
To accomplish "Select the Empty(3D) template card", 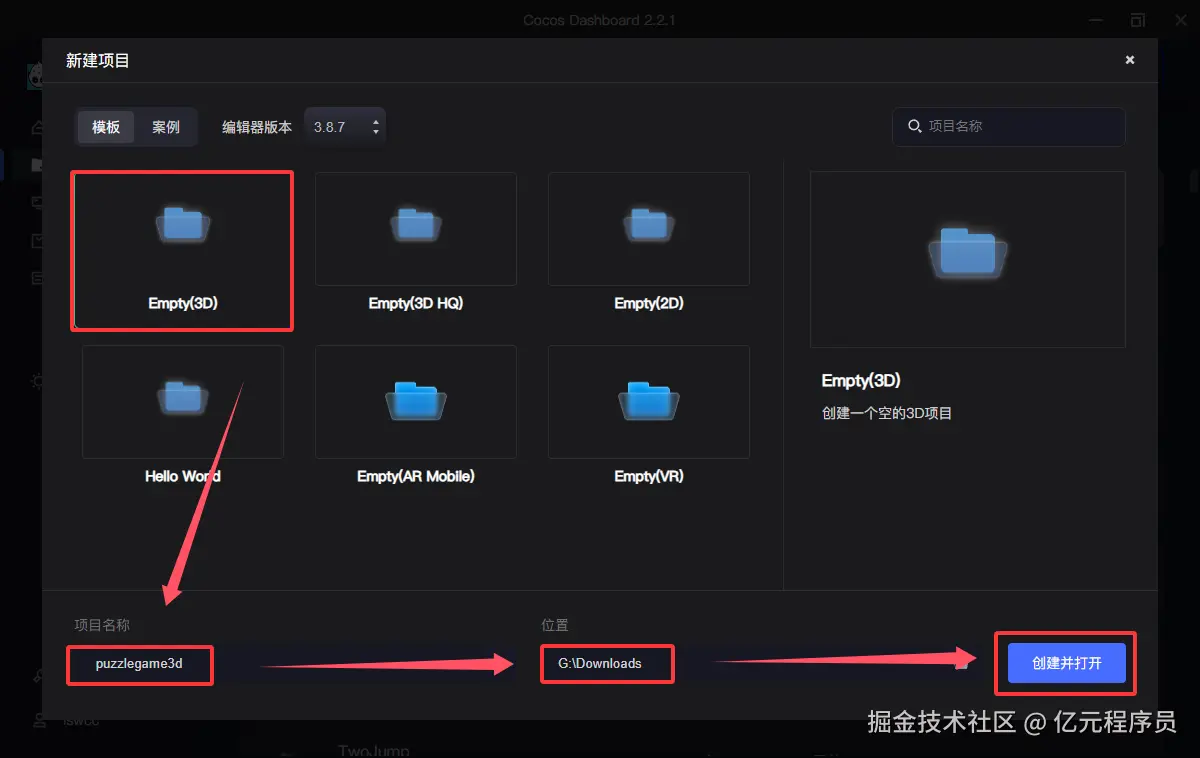I will click(x=182, y=250).
